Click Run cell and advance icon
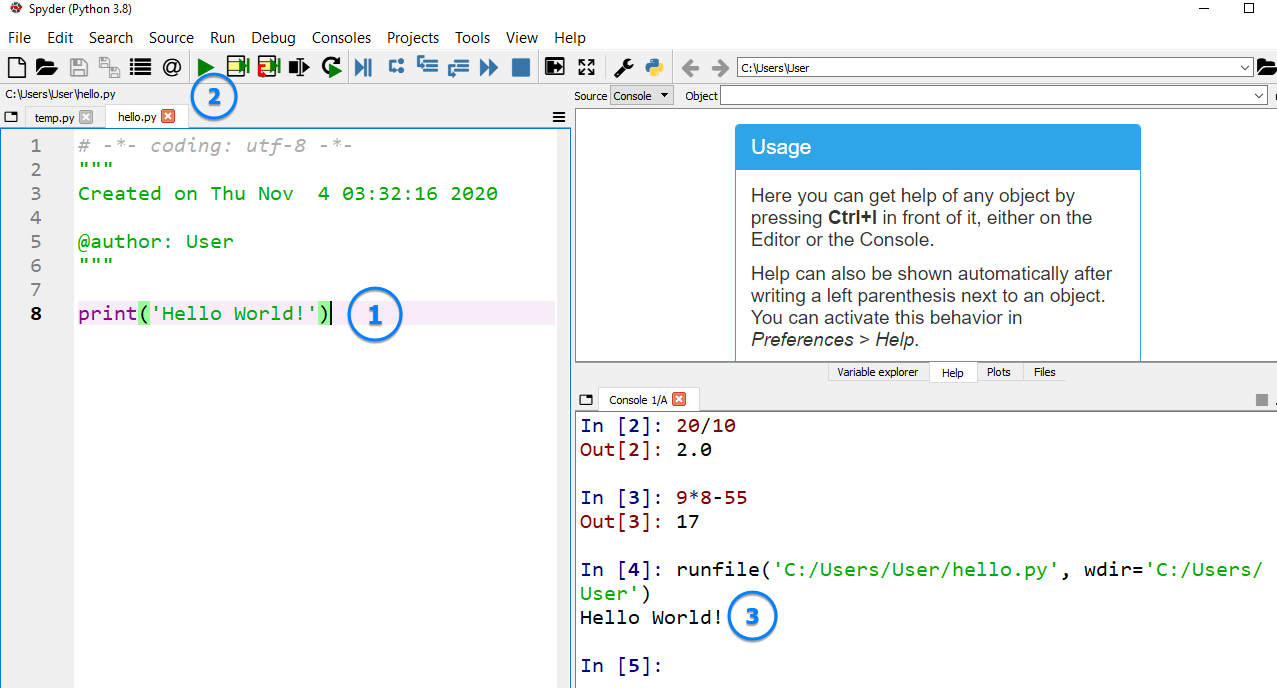This screenshot has height=688, width=1277. coord(268,67)
